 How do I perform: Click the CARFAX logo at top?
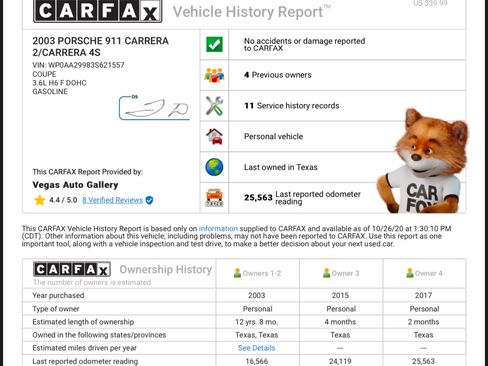click(x=98, y=11)
